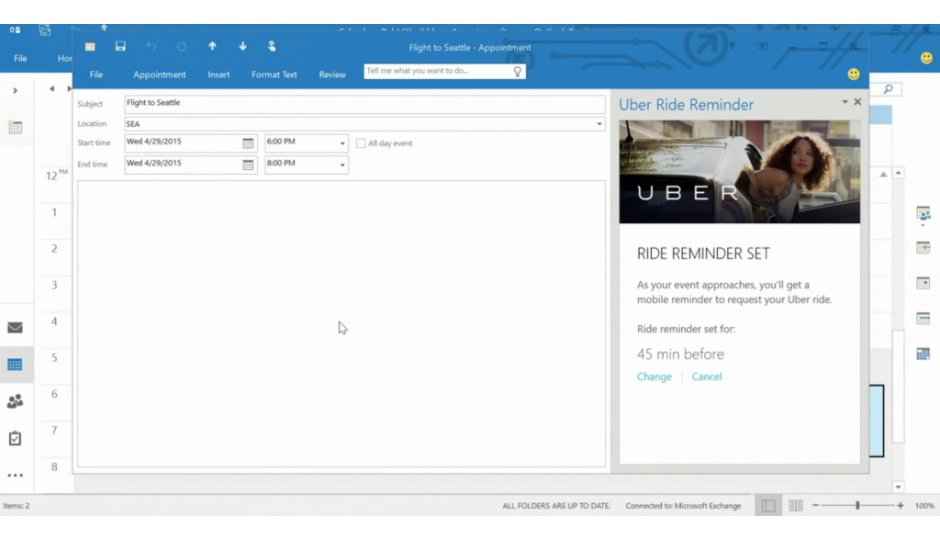This screenshot has height=540, width=940.
Task: Go to next item with down arrow
Action: pyautogui.click(x=243, y=46)
